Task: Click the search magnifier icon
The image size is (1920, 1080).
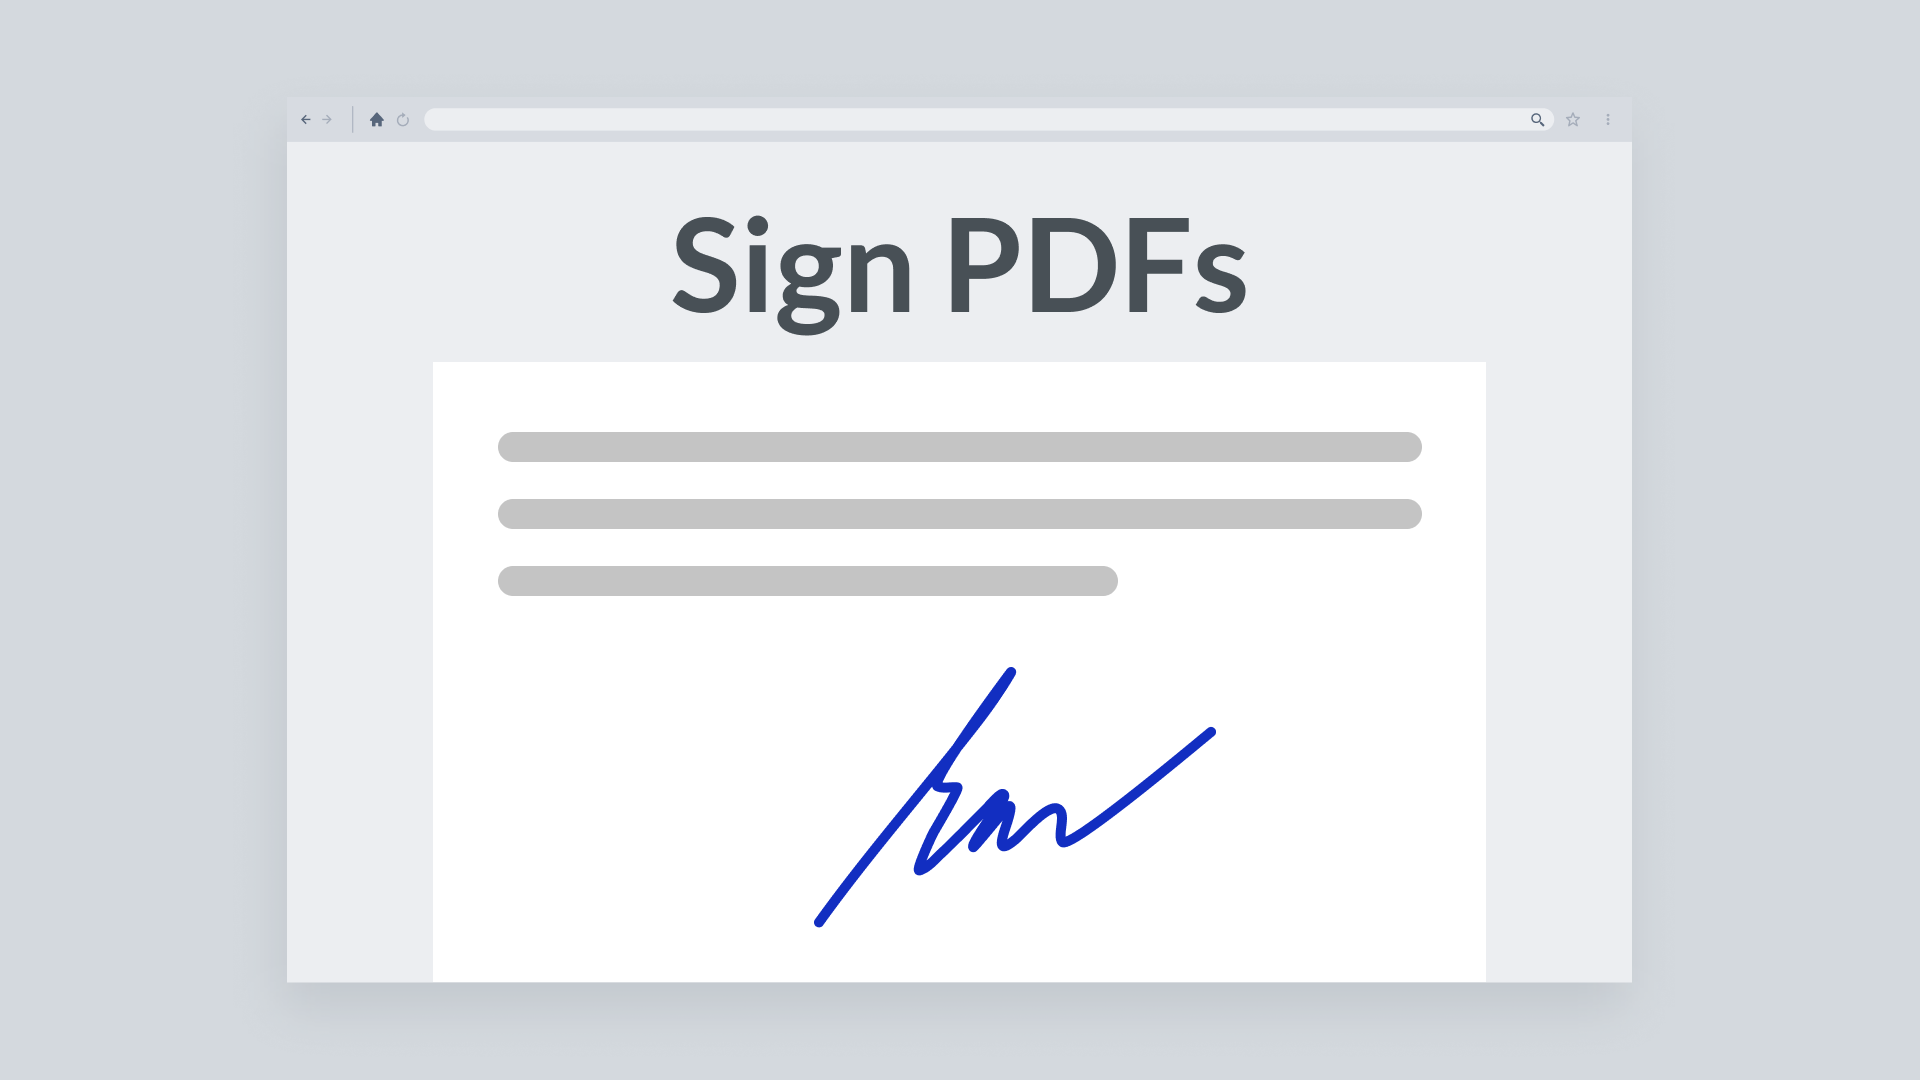Action: click(x=1538, y=120)
